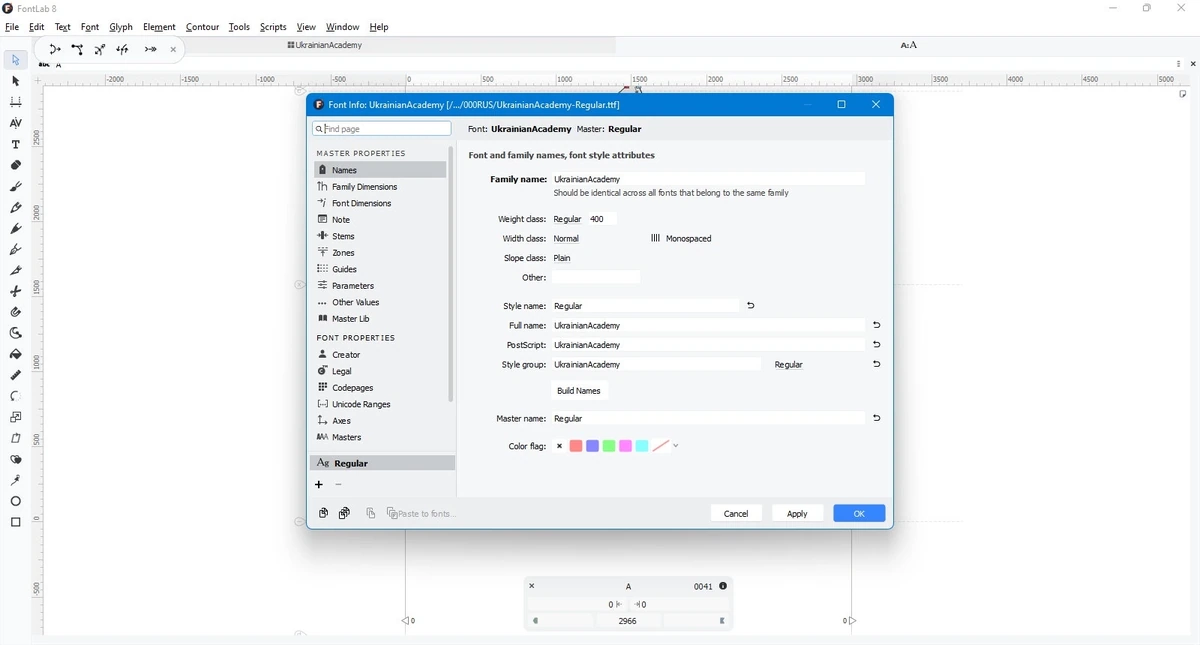Open the Font menu
Screen dimensions: 1200x645
[90, 27]
